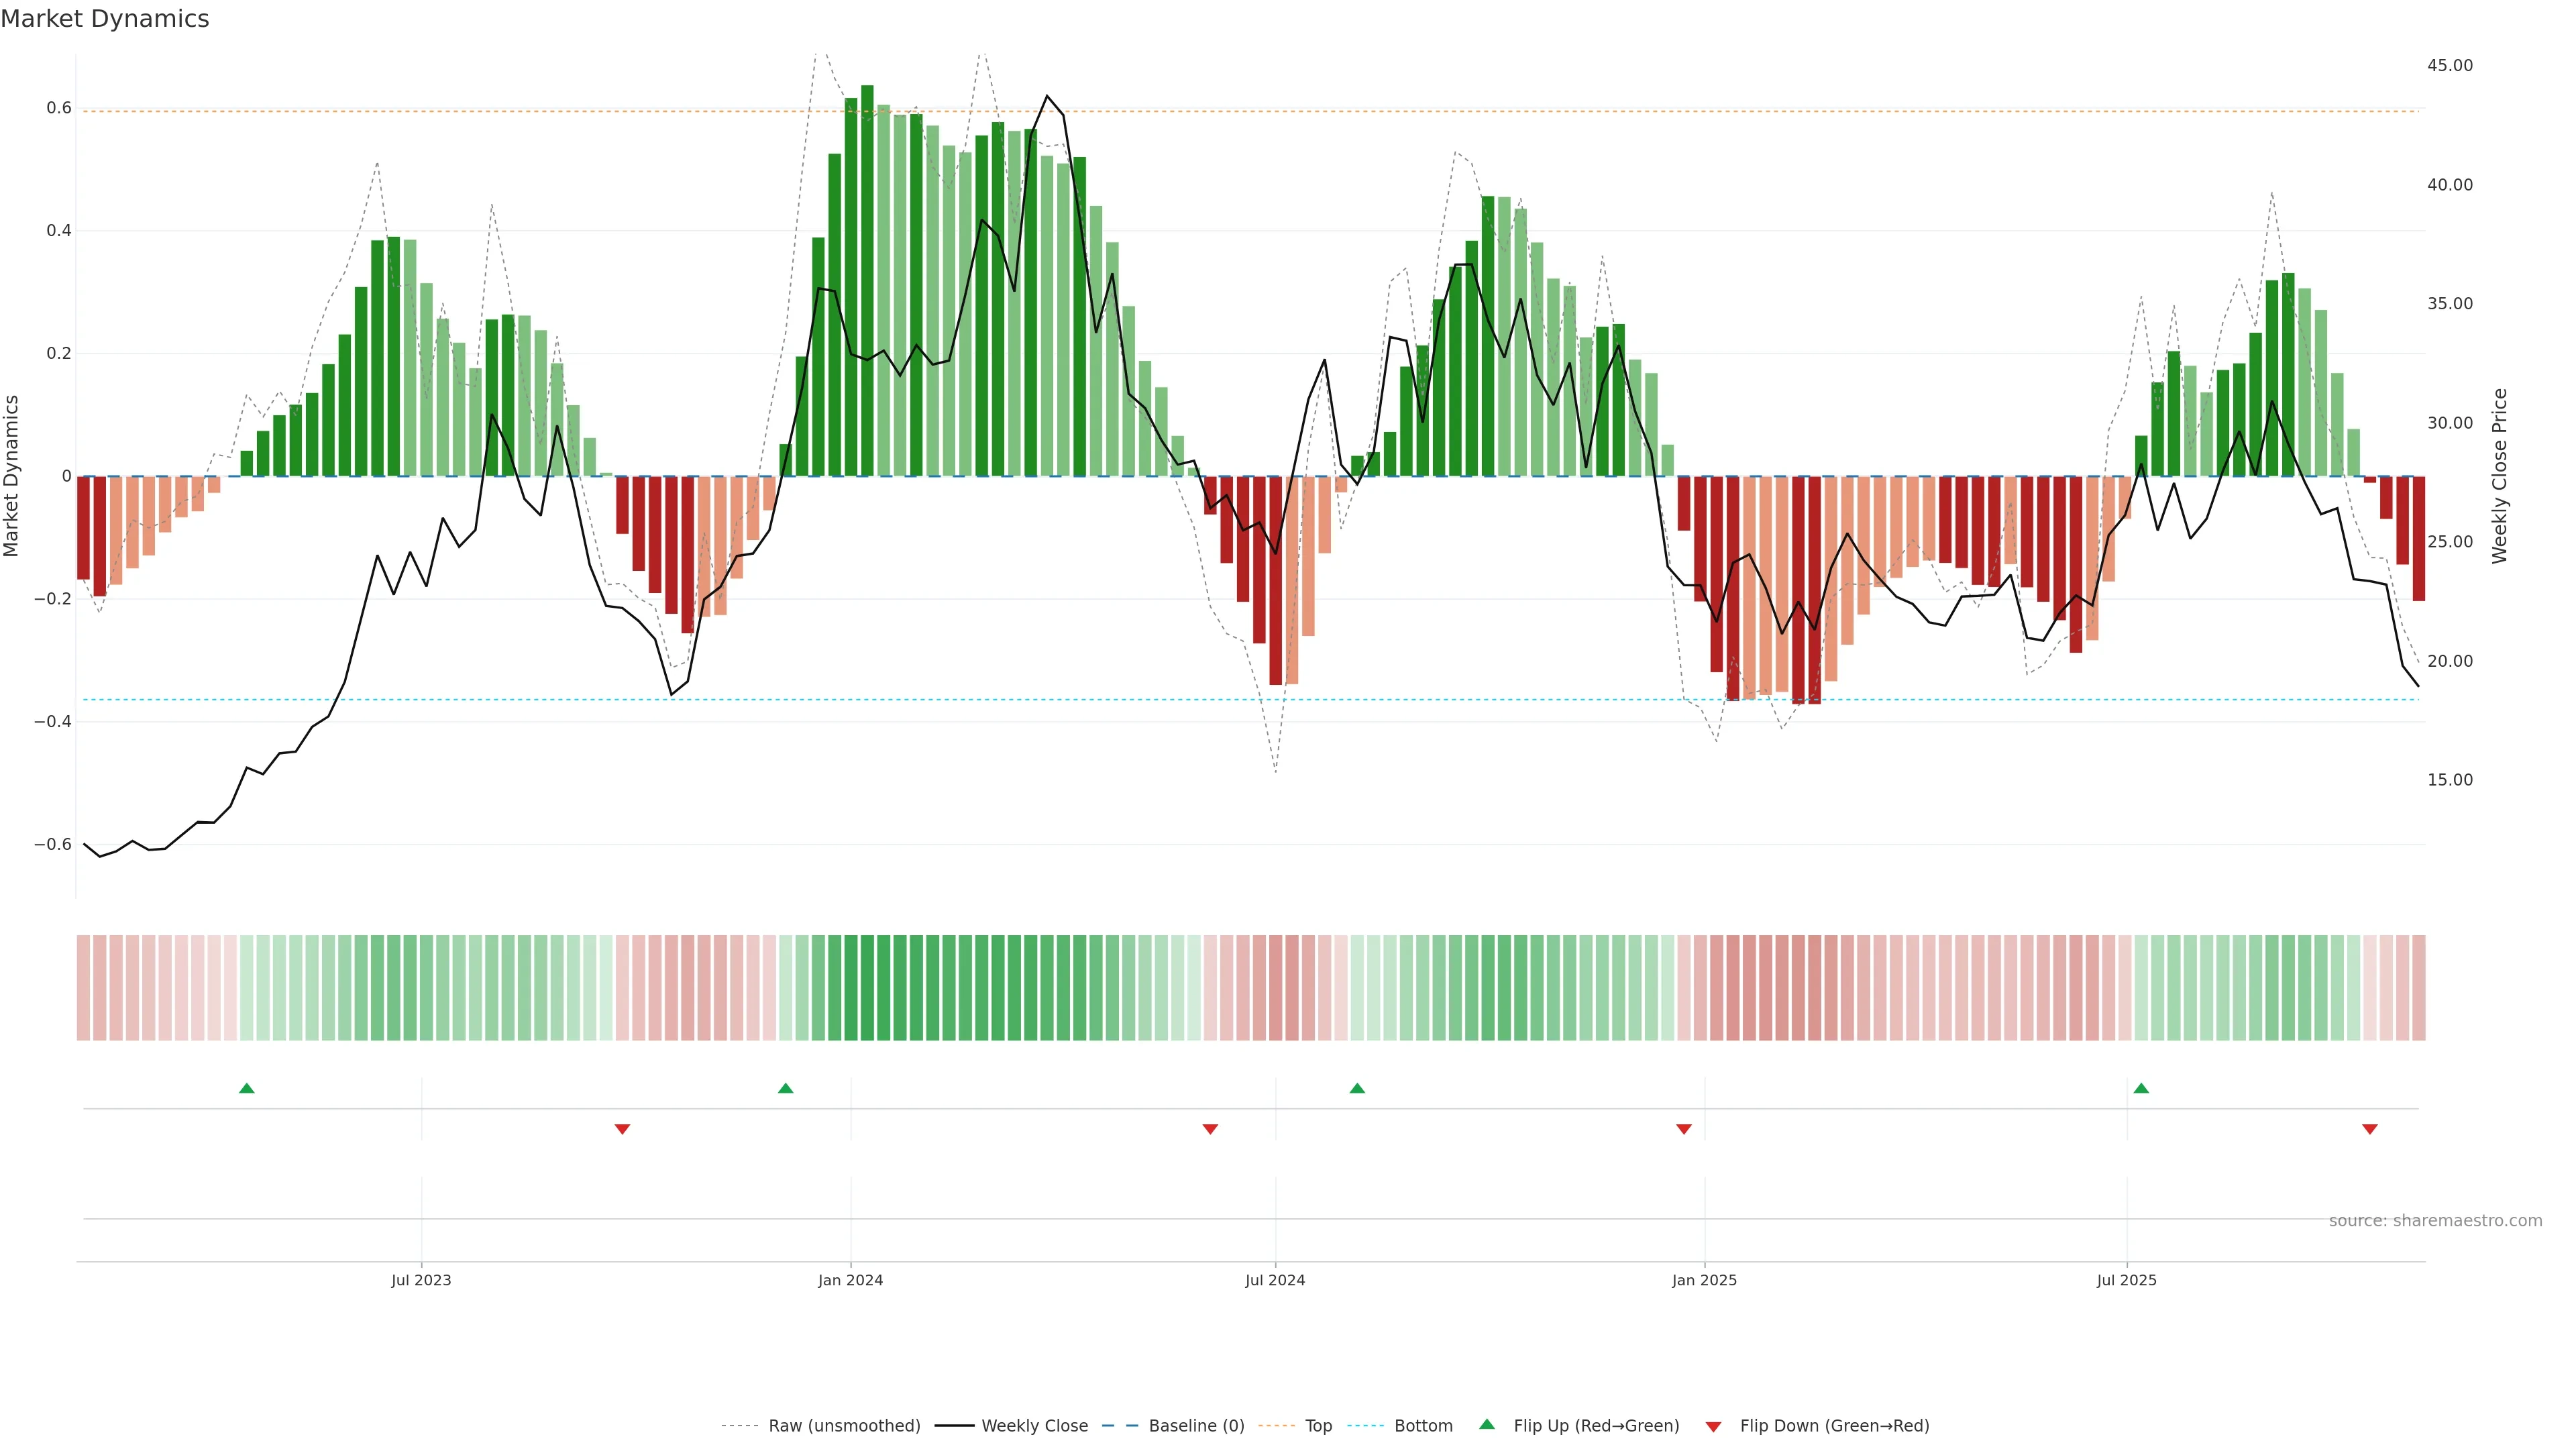Click the flip-up triangle before Jan 2024
2576x1449 pixels.
pos(785,1088)
